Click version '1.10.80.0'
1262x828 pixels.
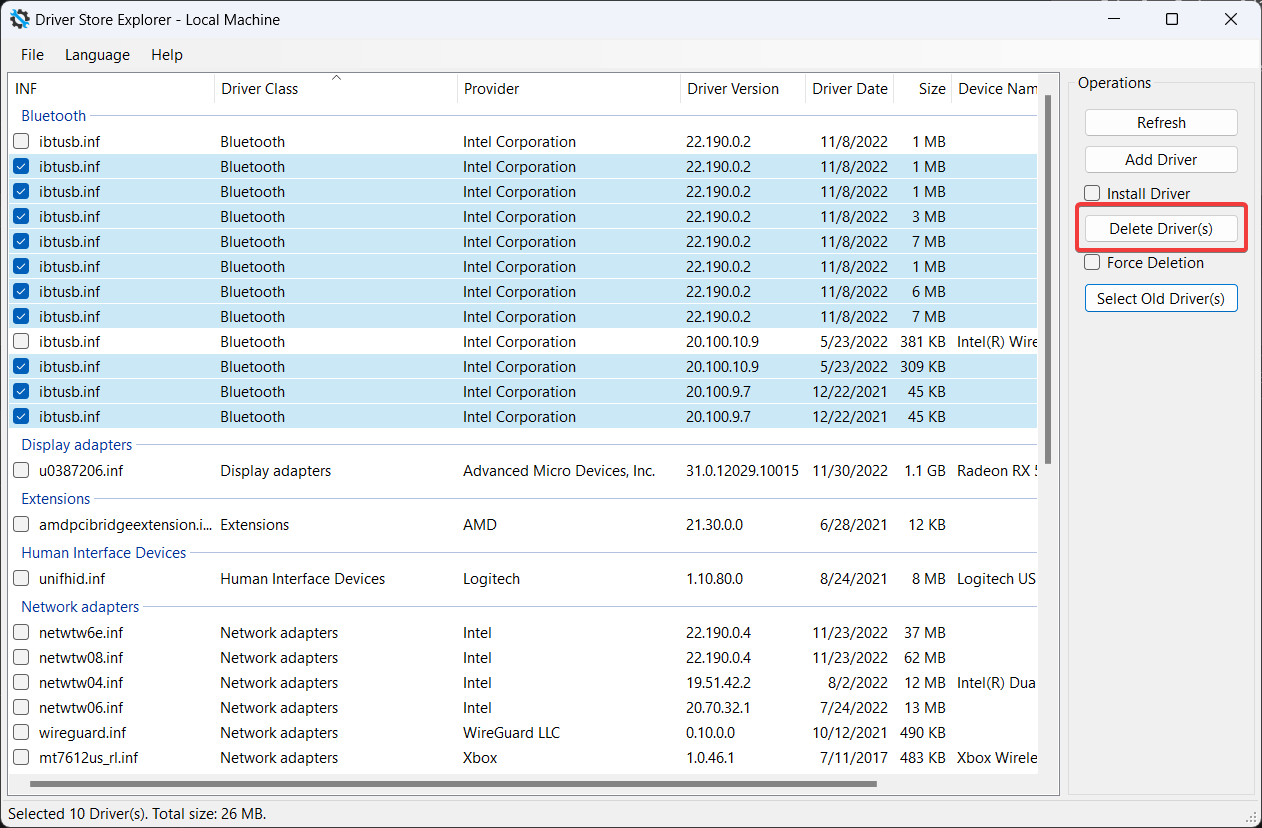(x=717, y=579)
